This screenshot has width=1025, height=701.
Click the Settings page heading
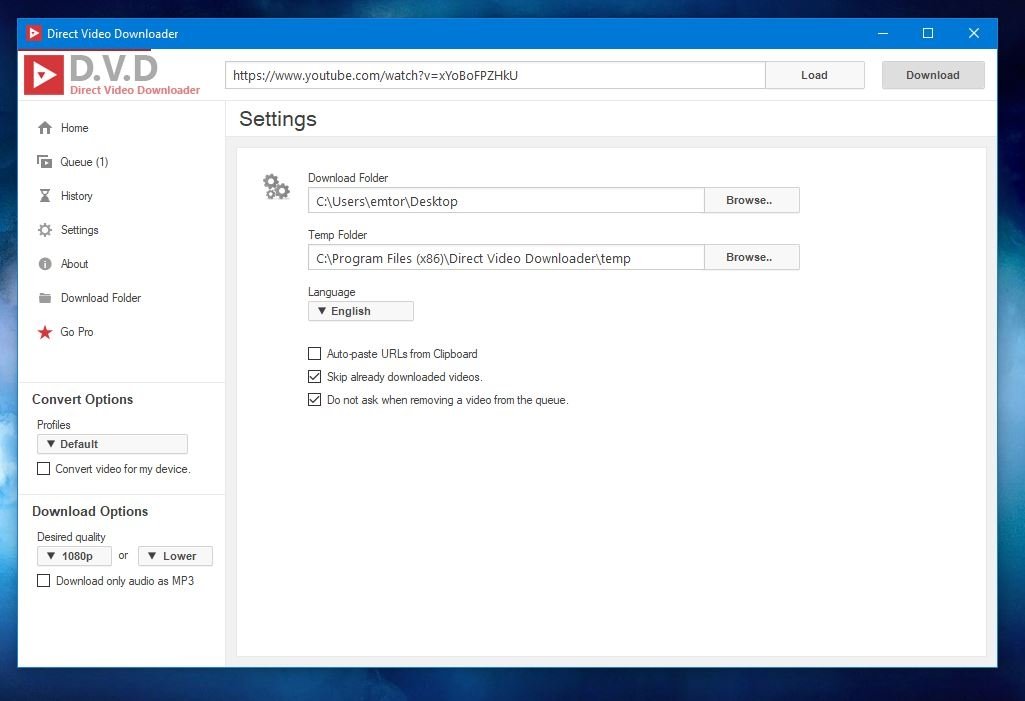[x=278, y=119]
